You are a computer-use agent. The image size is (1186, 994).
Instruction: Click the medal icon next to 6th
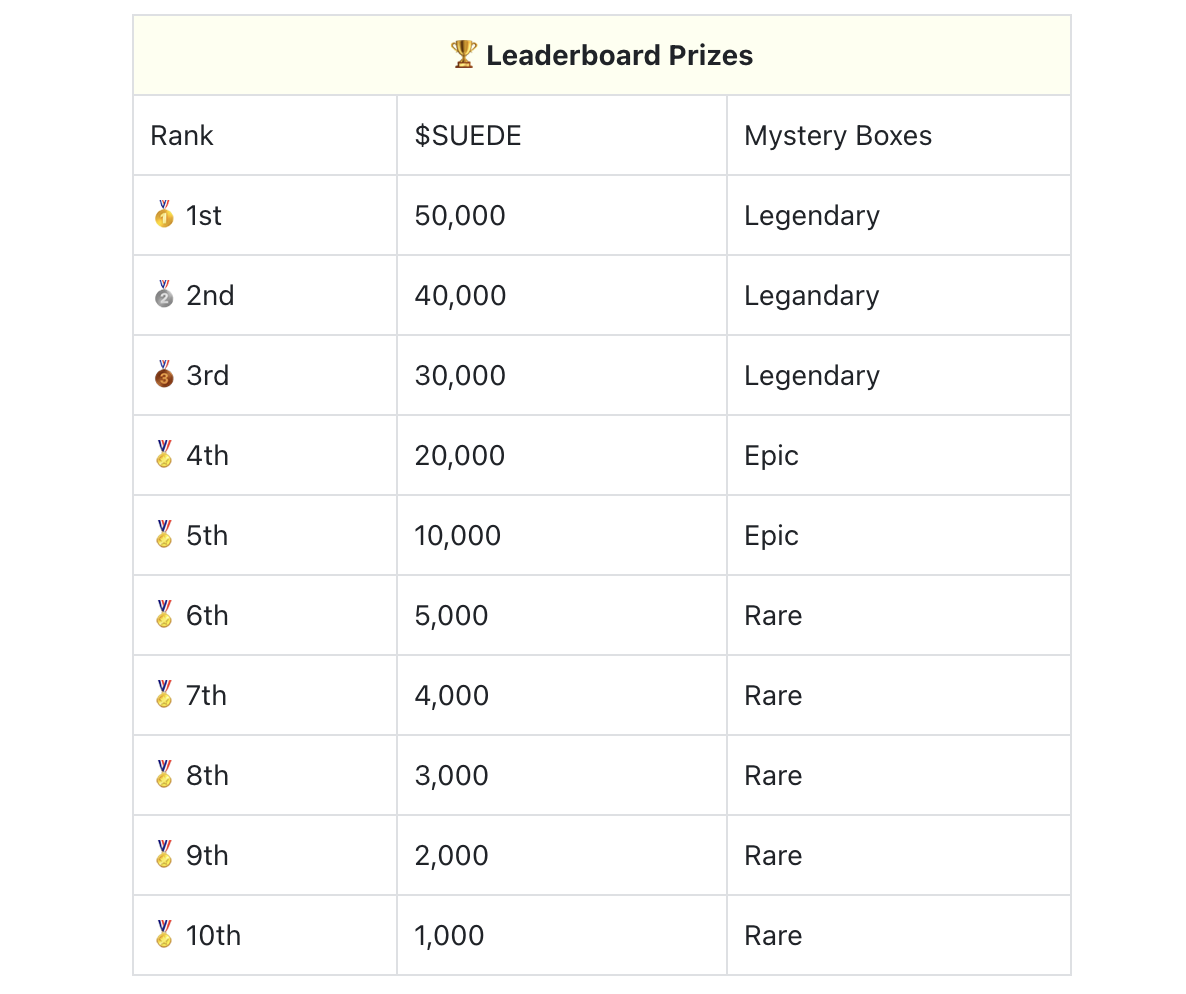(x=164, y=615)
